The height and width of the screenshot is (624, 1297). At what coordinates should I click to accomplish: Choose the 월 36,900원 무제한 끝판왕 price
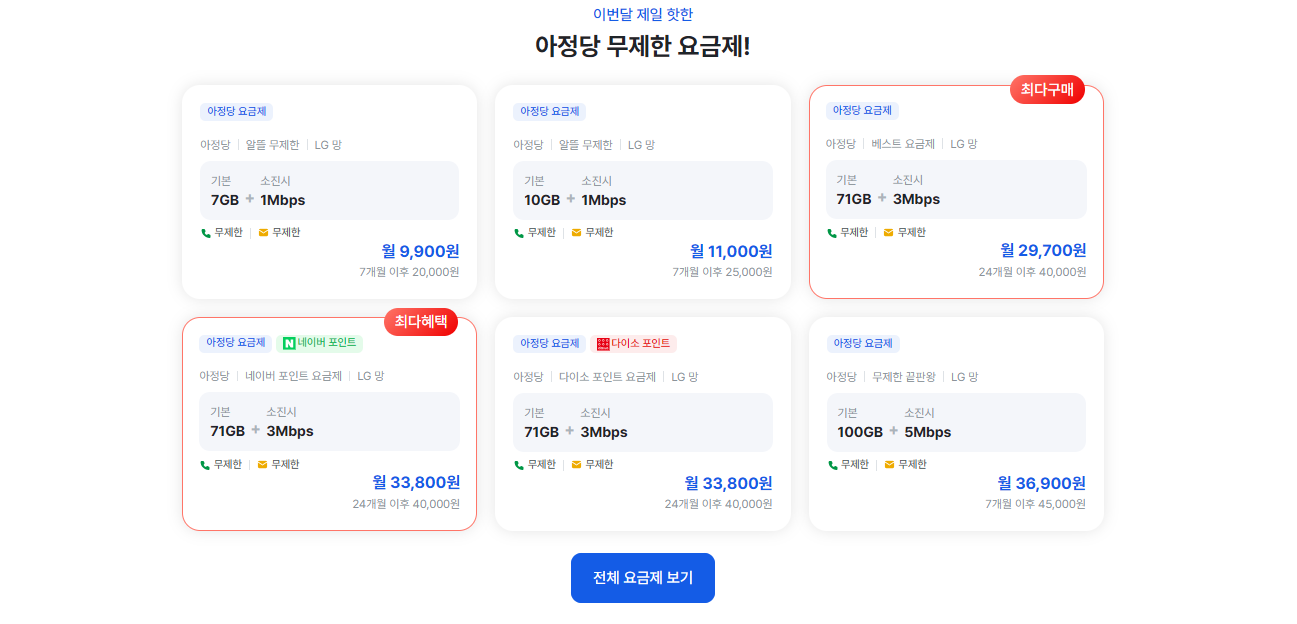(x=1042, y=483)
